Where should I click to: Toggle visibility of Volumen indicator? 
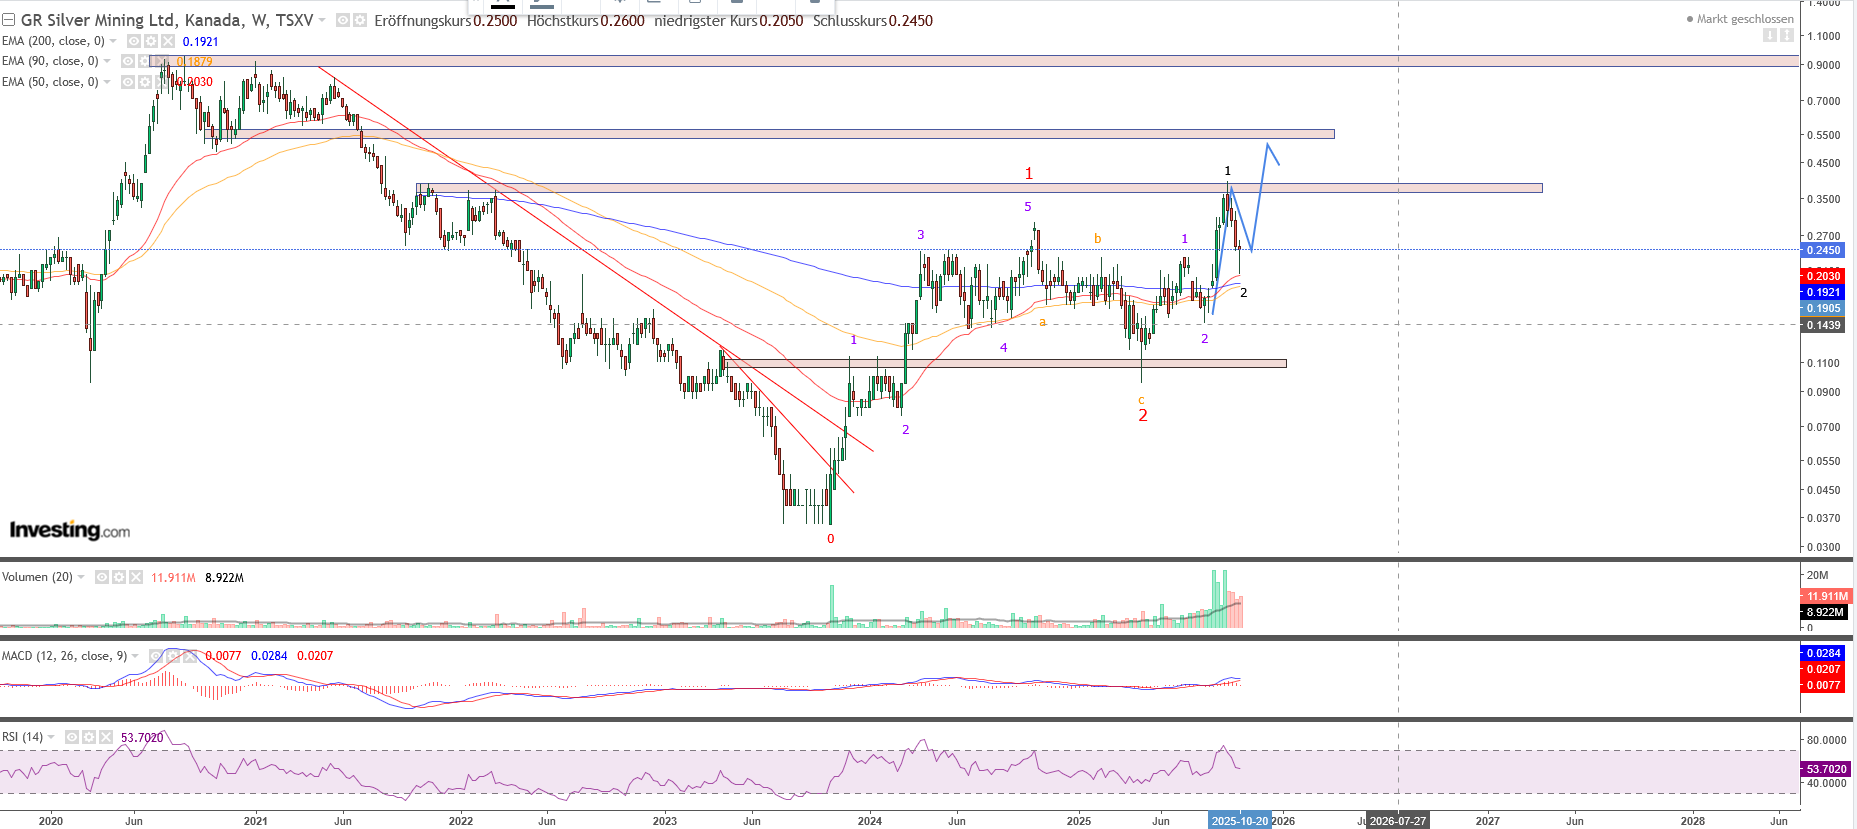click(x=102, y=577)
